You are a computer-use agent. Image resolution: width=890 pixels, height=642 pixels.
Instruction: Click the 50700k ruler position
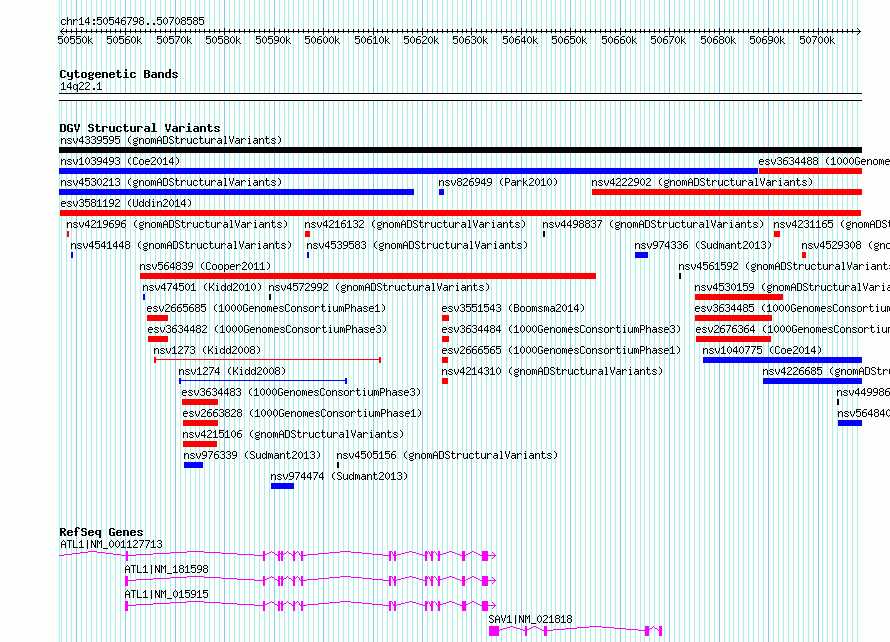817,40
